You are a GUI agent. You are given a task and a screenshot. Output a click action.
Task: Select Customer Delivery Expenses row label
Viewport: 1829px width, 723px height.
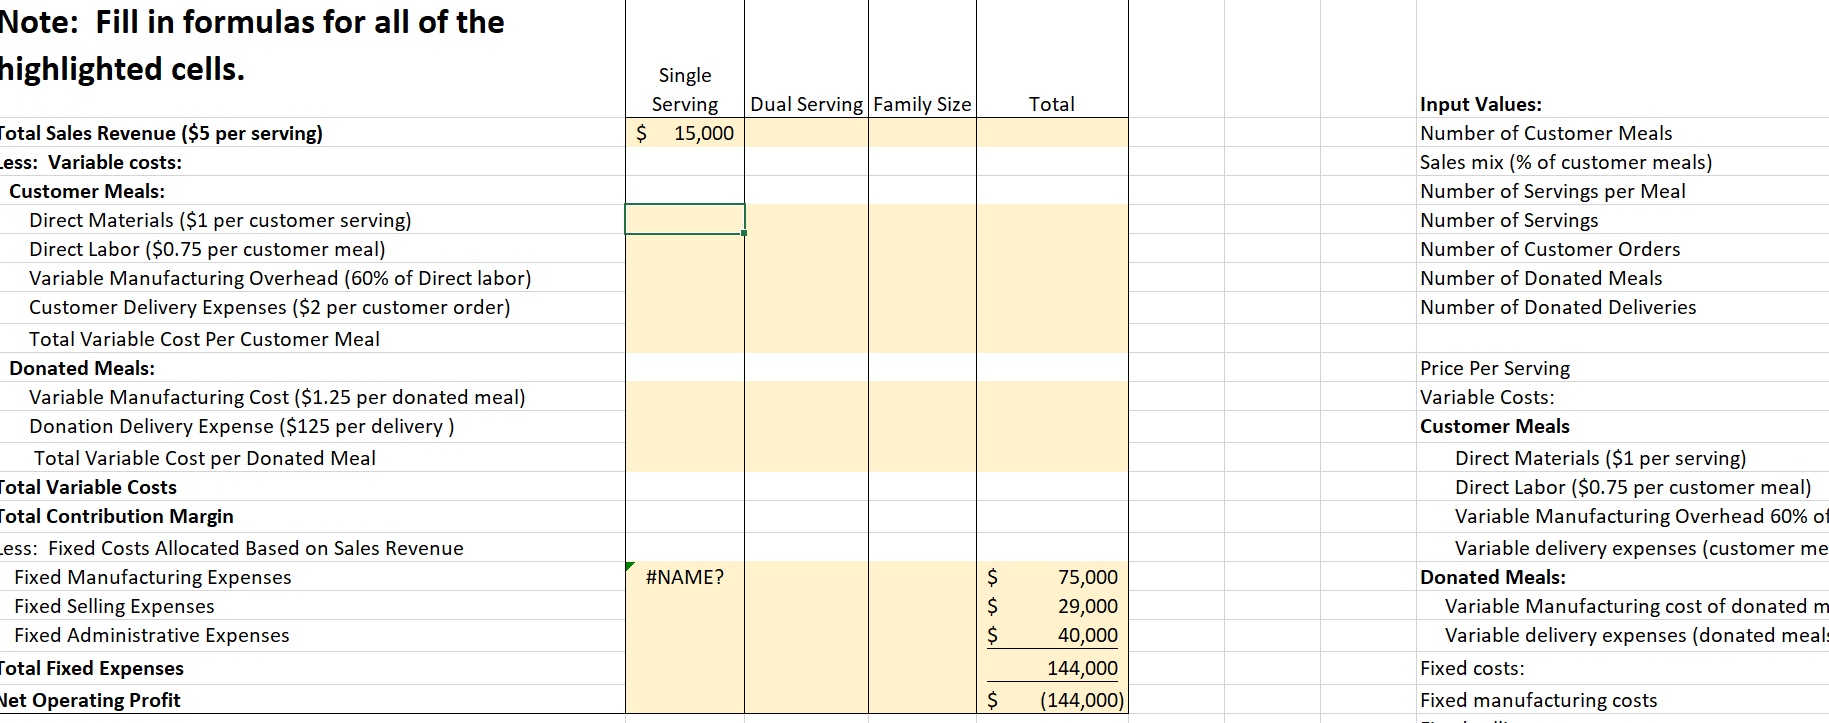point(270,307)
